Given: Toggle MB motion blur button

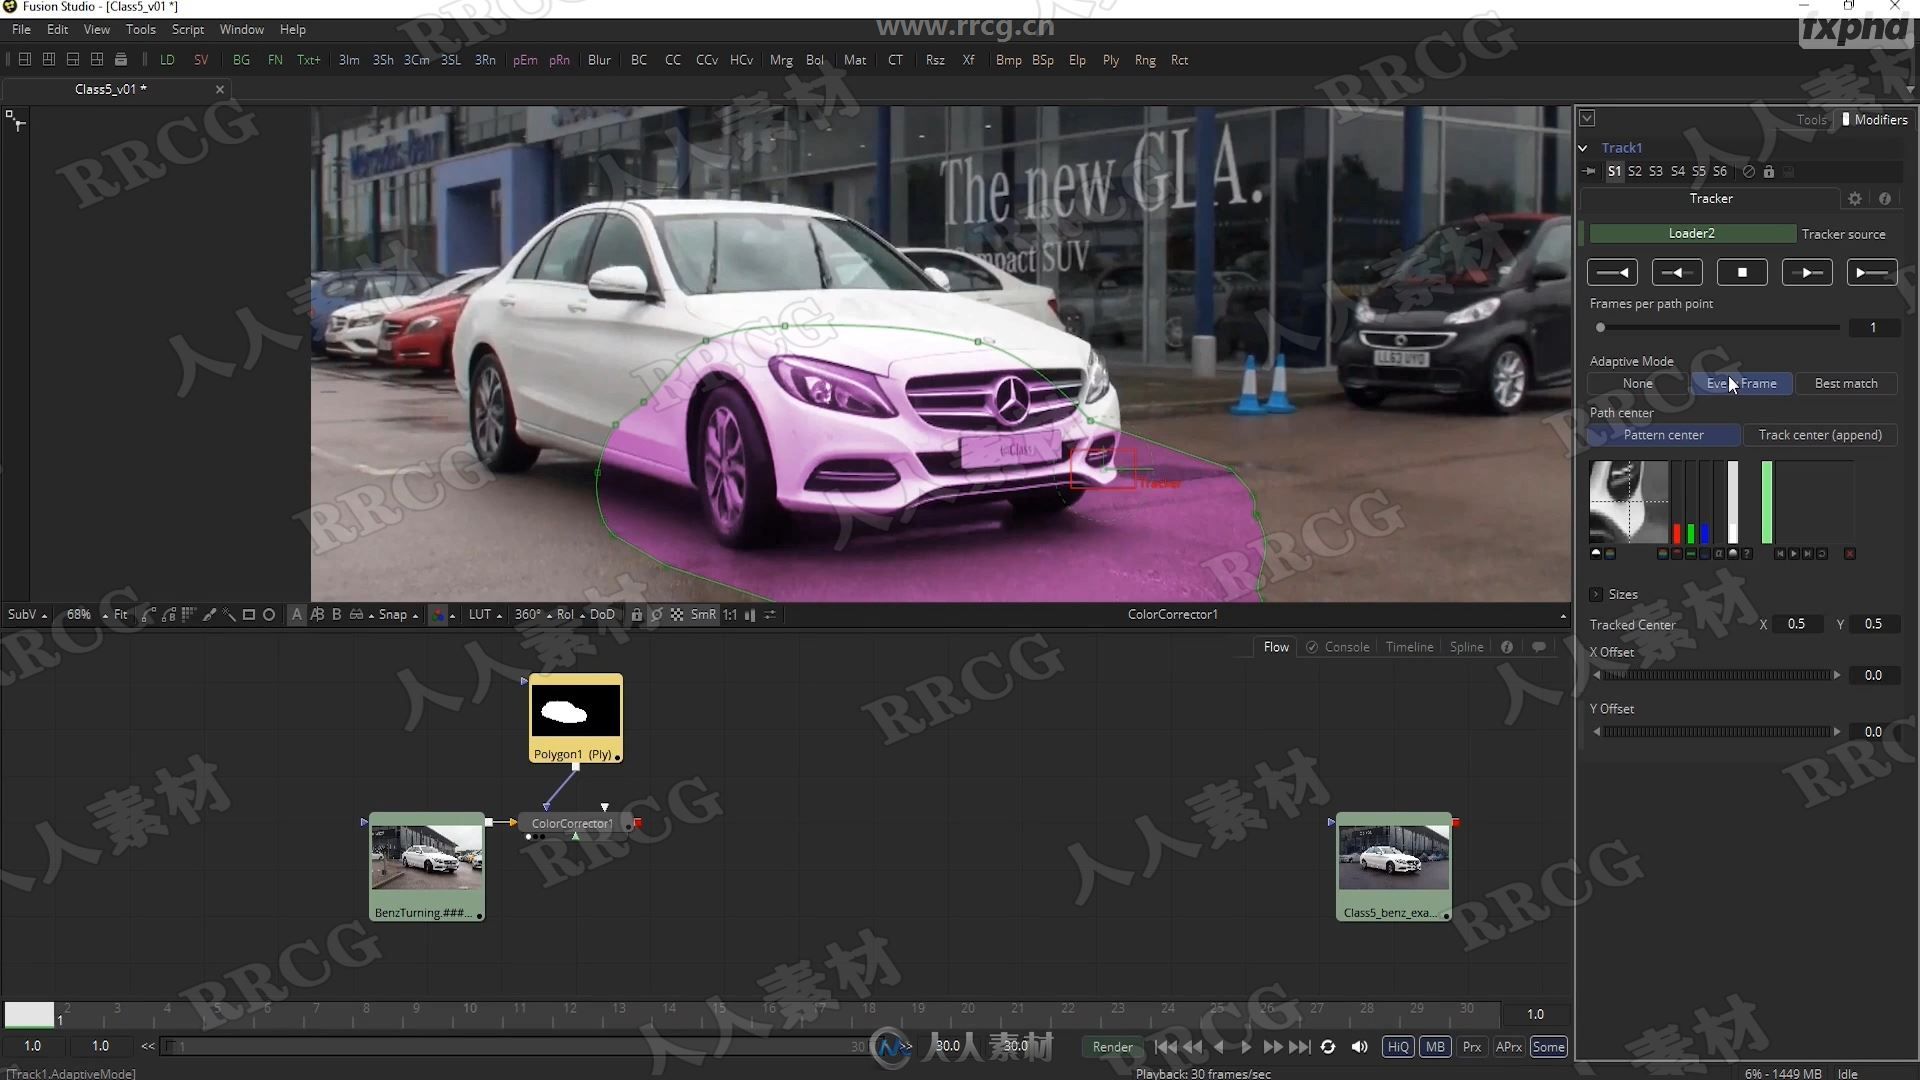Looking at the screenshot, I should [1435, 1046].
